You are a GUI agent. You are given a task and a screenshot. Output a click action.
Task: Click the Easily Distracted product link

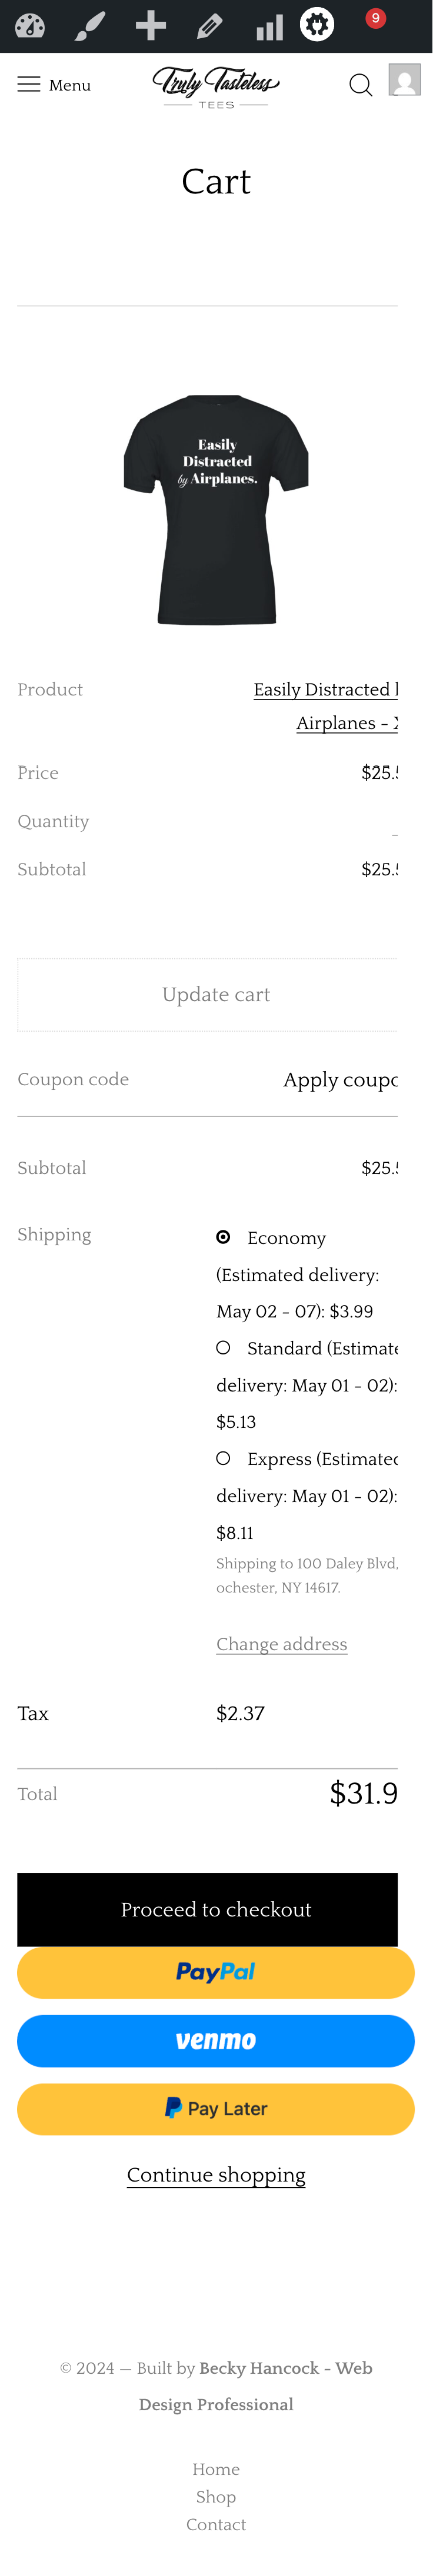pyautogui.click(x=326, y=690)
